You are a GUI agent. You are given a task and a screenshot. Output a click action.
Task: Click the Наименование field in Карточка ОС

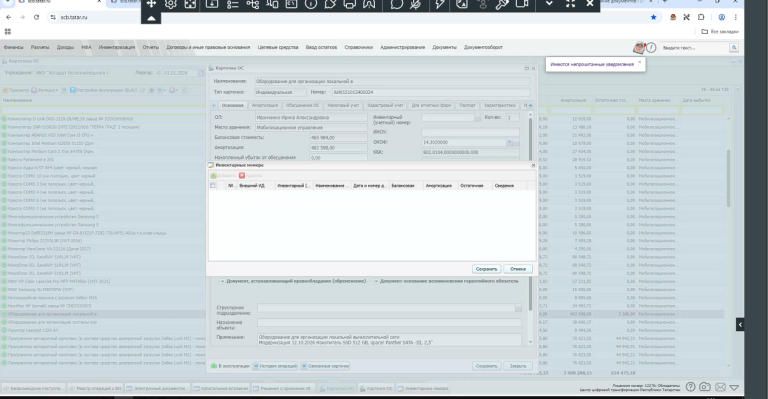(x=392, y=81)
